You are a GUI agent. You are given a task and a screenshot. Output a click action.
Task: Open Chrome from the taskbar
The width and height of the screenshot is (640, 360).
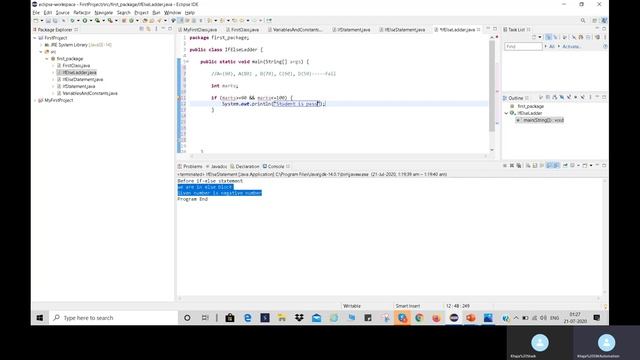(x=419, y=318)
